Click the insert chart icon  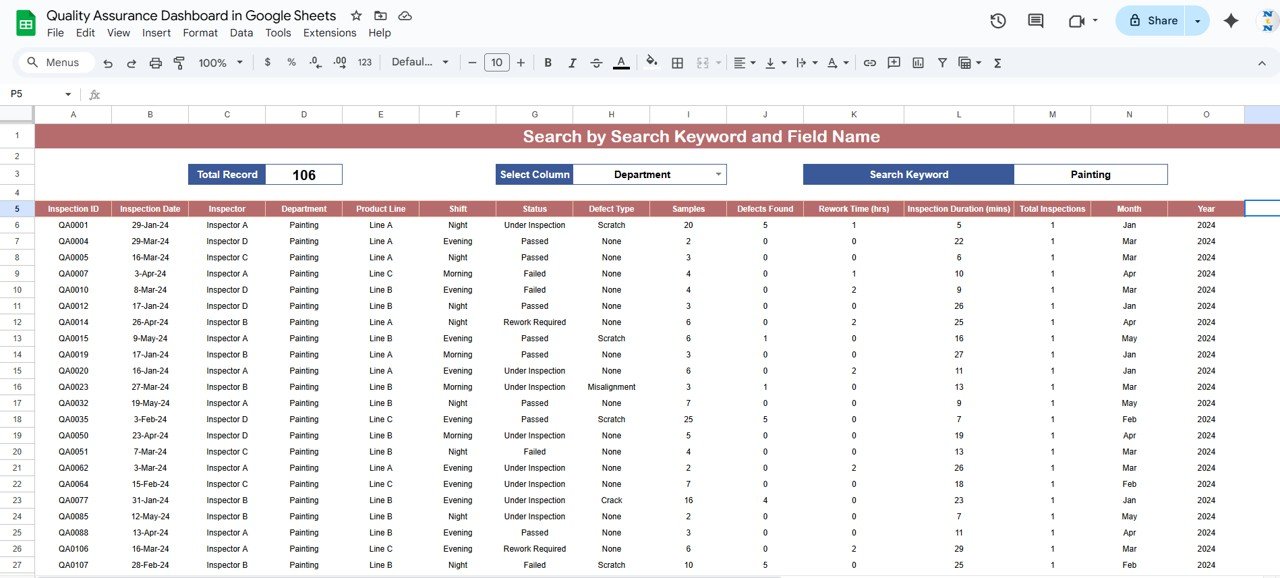pos(918,63)
